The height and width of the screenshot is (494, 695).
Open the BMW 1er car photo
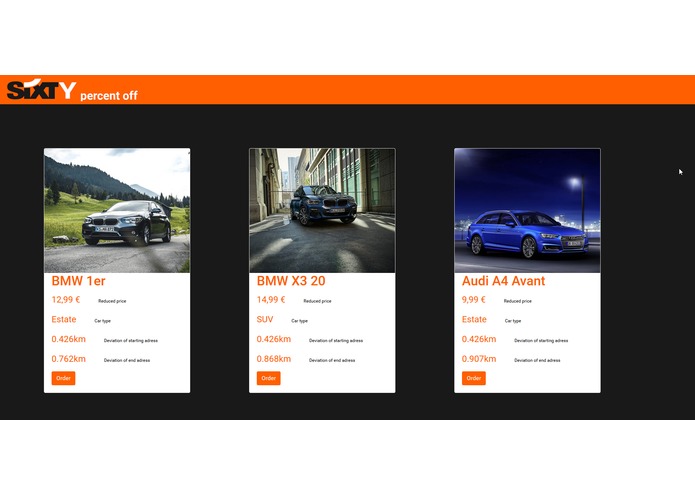click(117, 210)
